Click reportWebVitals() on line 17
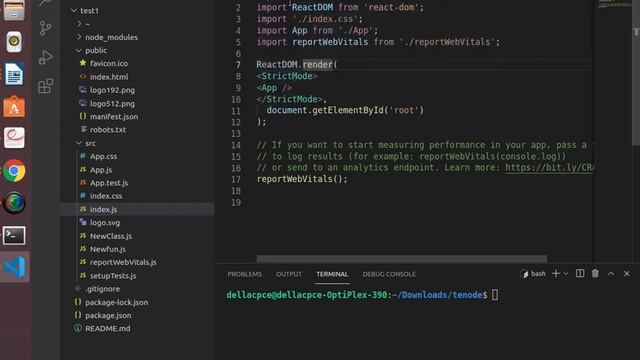 (x=302, y=179)
